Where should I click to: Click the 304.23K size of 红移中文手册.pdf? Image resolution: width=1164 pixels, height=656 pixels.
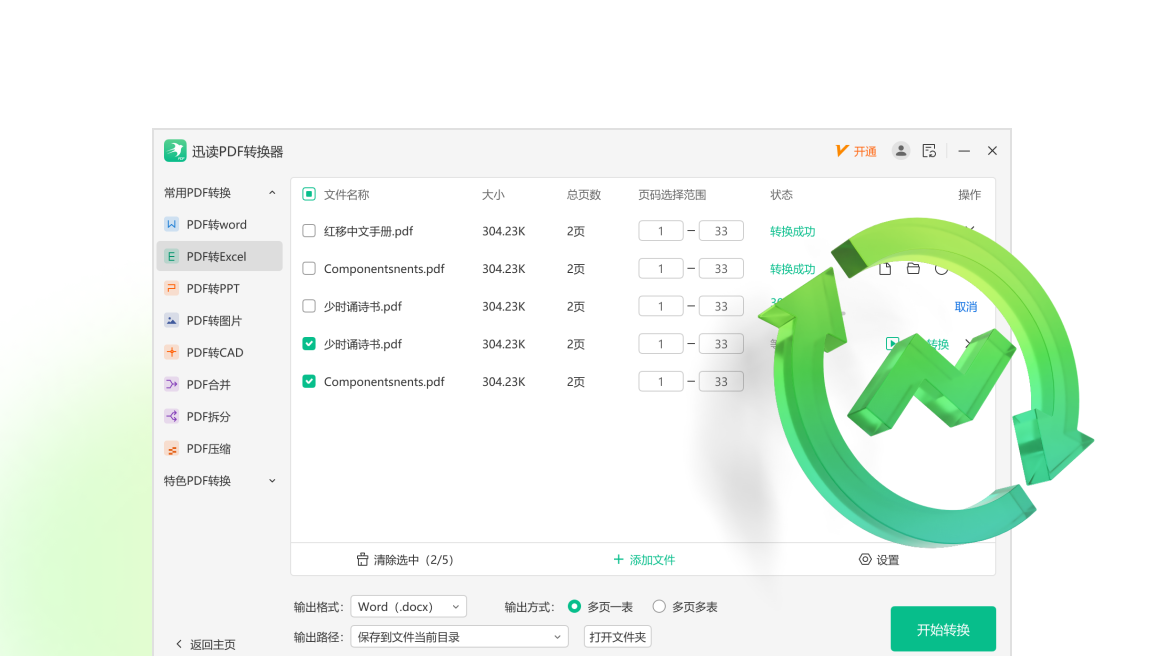(x=503, y=231)
